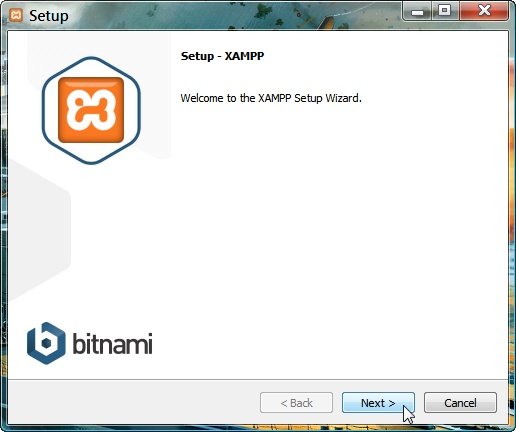Click the "Setup - XAMPP" heading
This screenshot has width=516, height=432.
click(222, 56)
